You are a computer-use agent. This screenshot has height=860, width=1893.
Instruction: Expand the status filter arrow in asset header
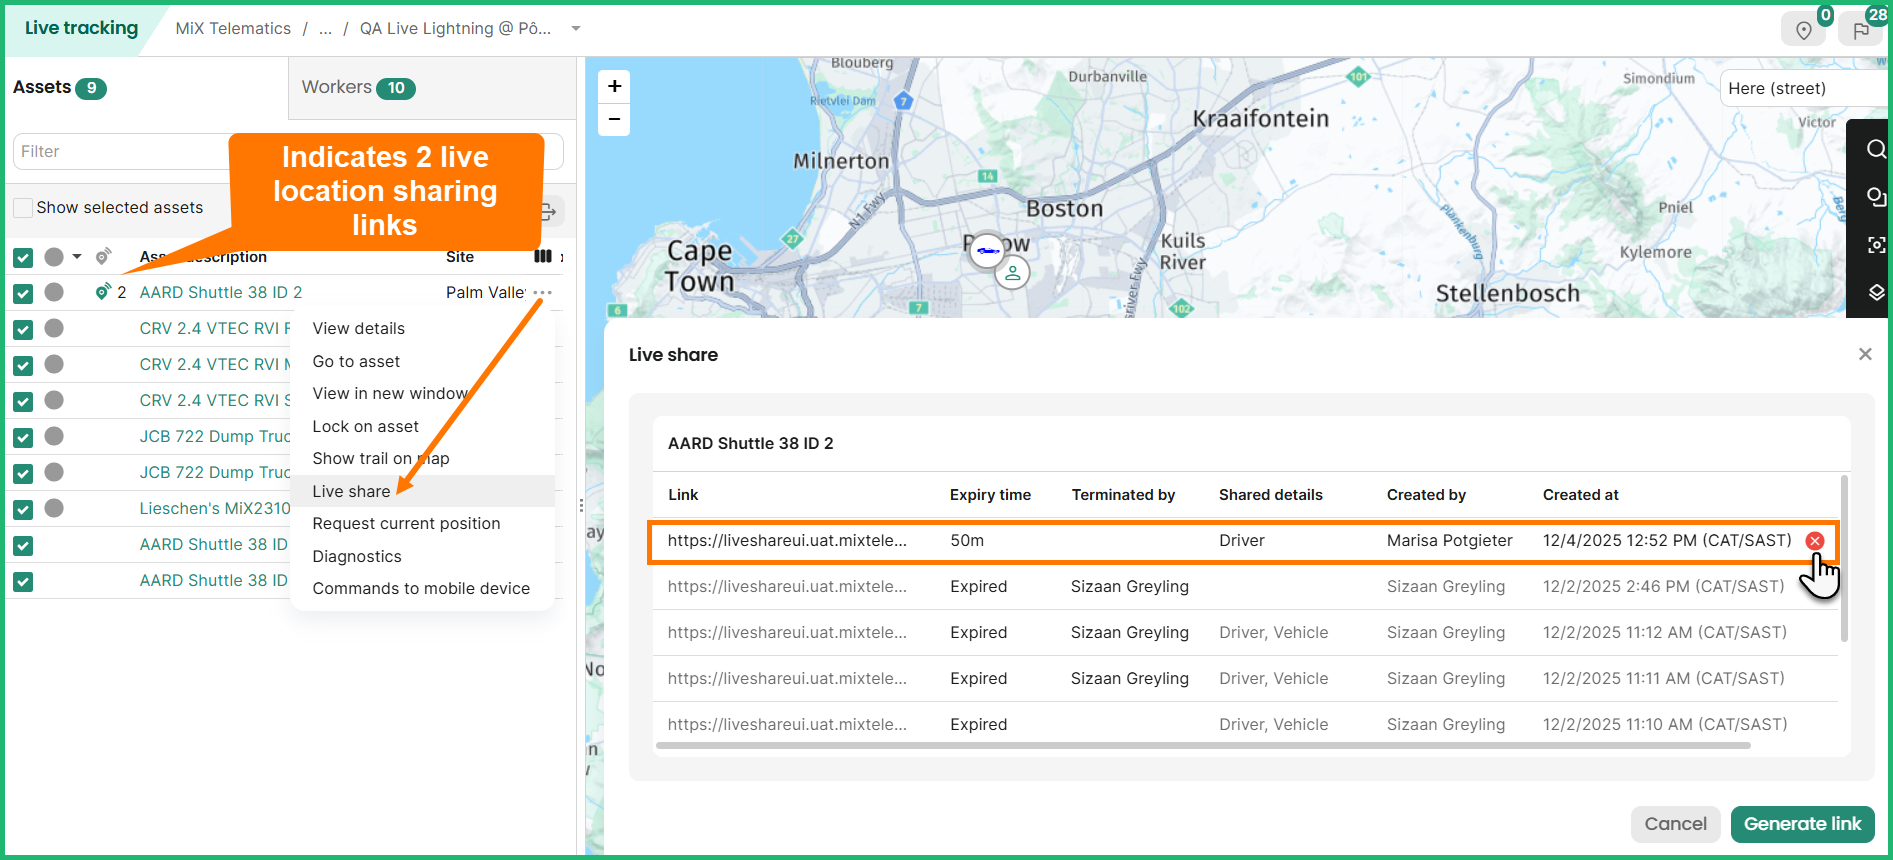pyautogui.click(x=77, y=257)
